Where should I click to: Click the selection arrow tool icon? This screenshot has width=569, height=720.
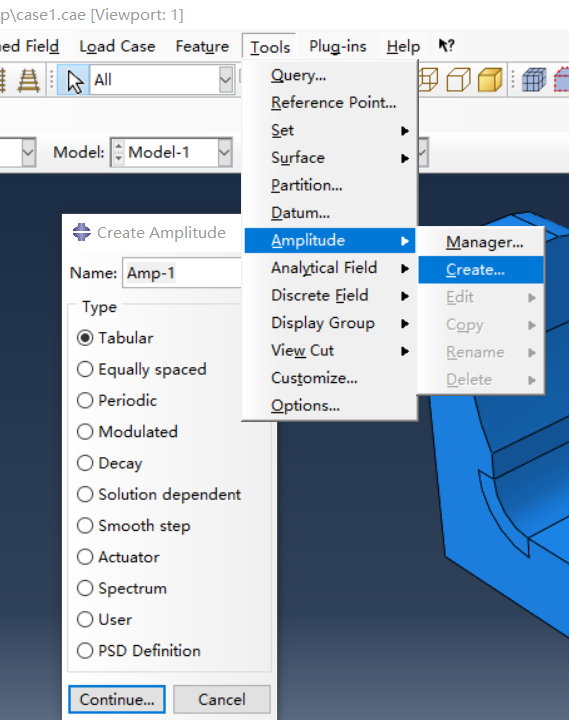73,80
